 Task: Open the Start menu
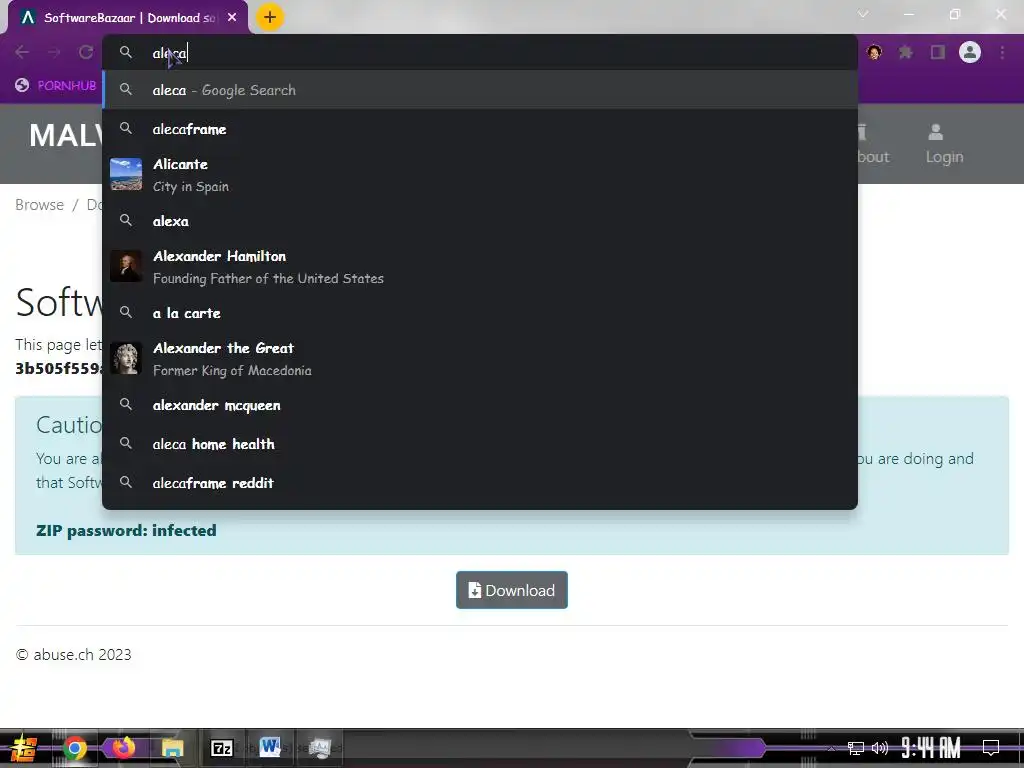pyautogui.click(x=24, y=748)
